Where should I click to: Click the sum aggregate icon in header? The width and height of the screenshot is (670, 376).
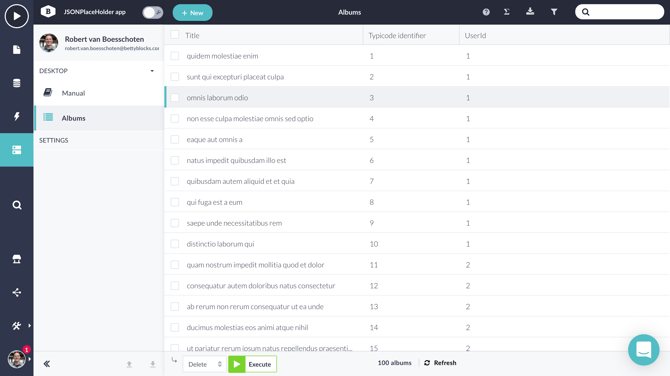point(507,12)
